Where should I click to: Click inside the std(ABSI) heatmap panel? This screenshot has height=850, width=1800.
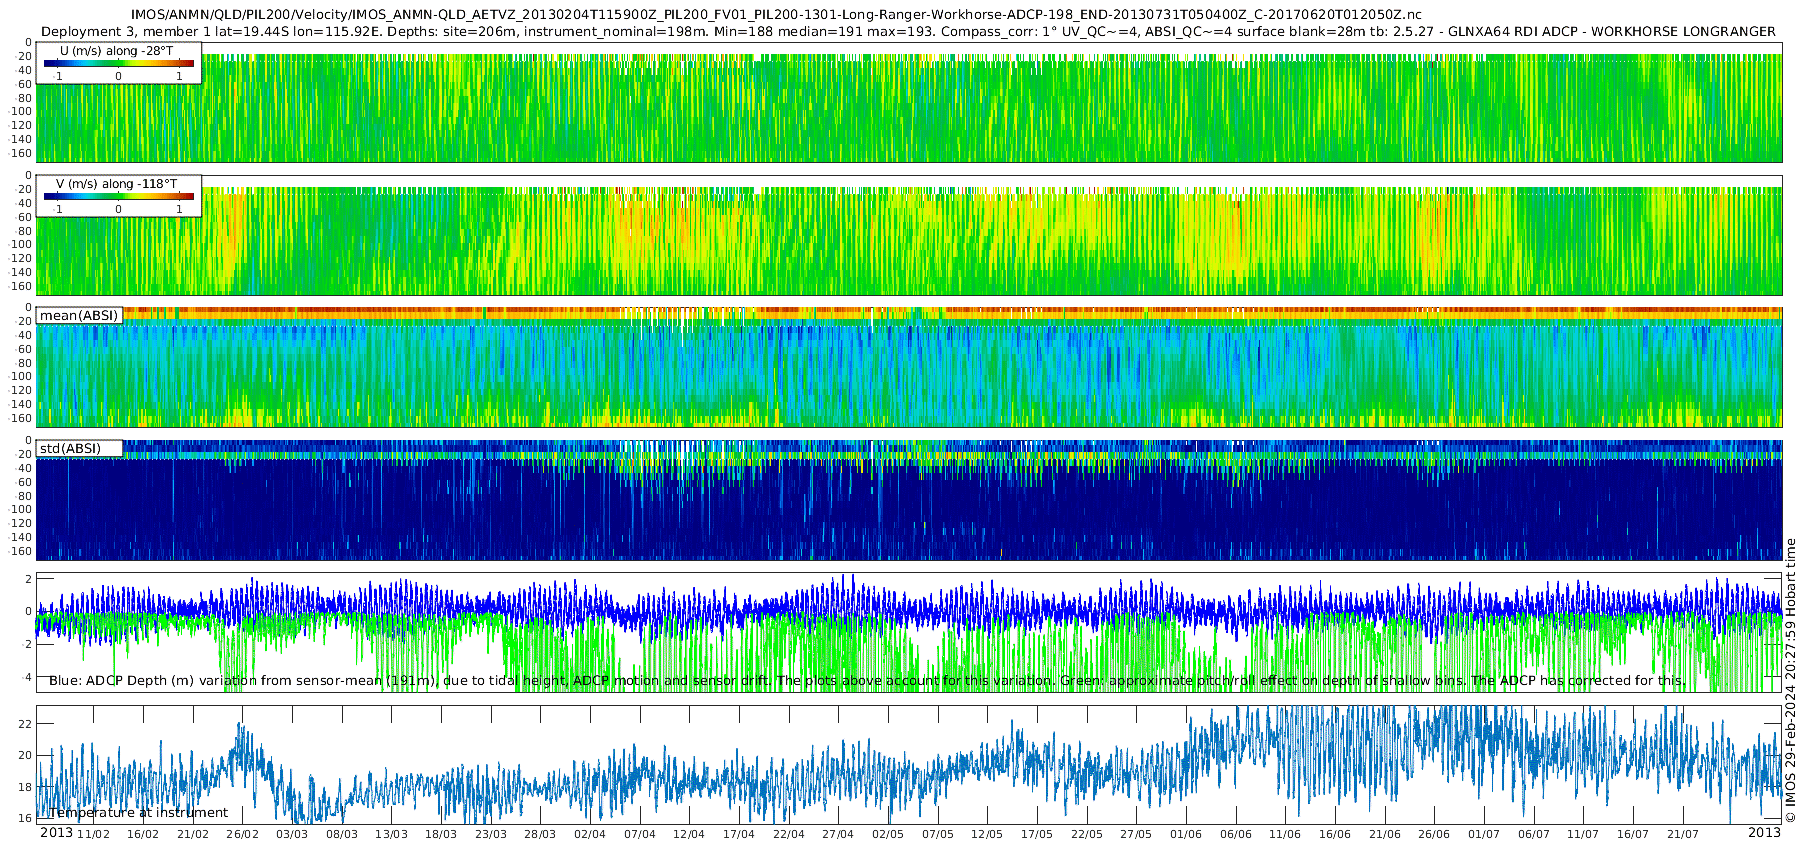[909, 500]
